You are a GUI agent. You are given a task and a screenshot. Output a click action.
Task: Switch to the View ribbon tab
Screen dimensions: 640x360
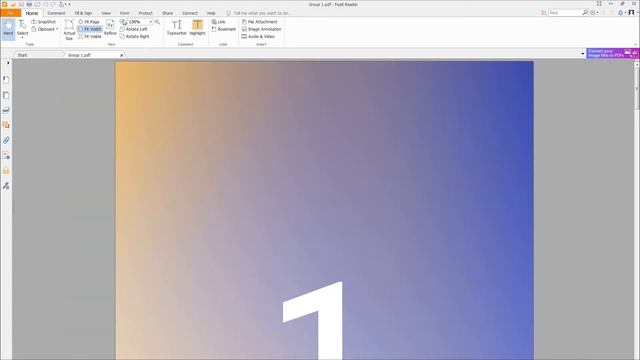tap(106, 13)
